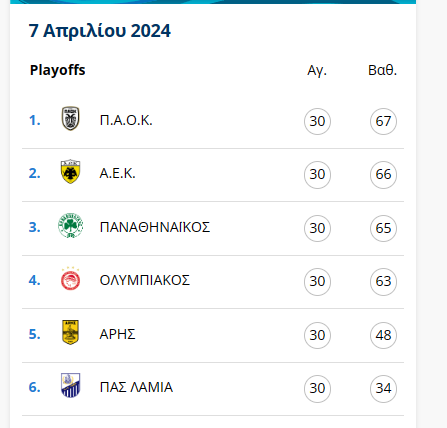Click the ΠΑΝΑΘΗΝΑΪΚΟΣ team name

(x=155, y=227)
